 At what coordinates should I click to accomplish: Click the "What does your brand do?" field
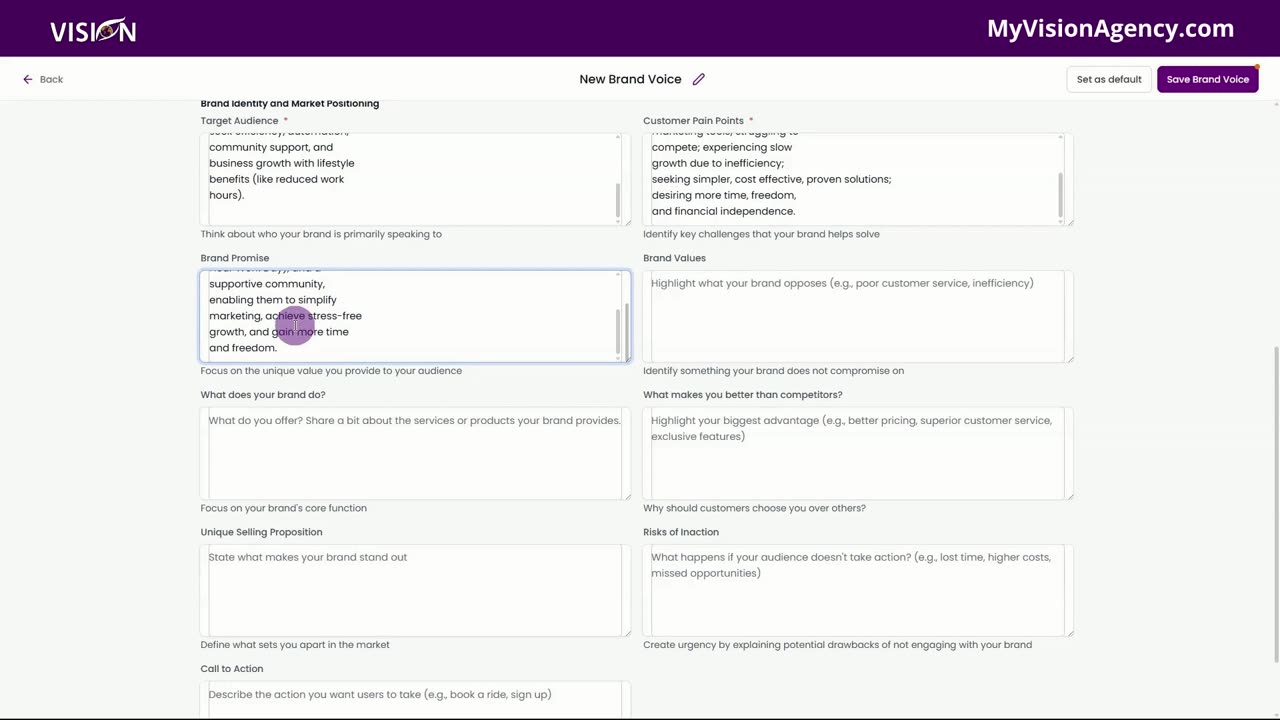[x=414, y=452]
